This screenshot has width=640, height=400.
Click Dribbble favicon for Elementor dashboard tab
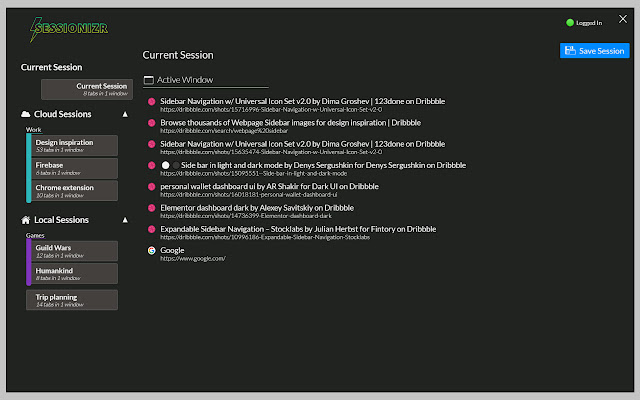click(151, 208)
